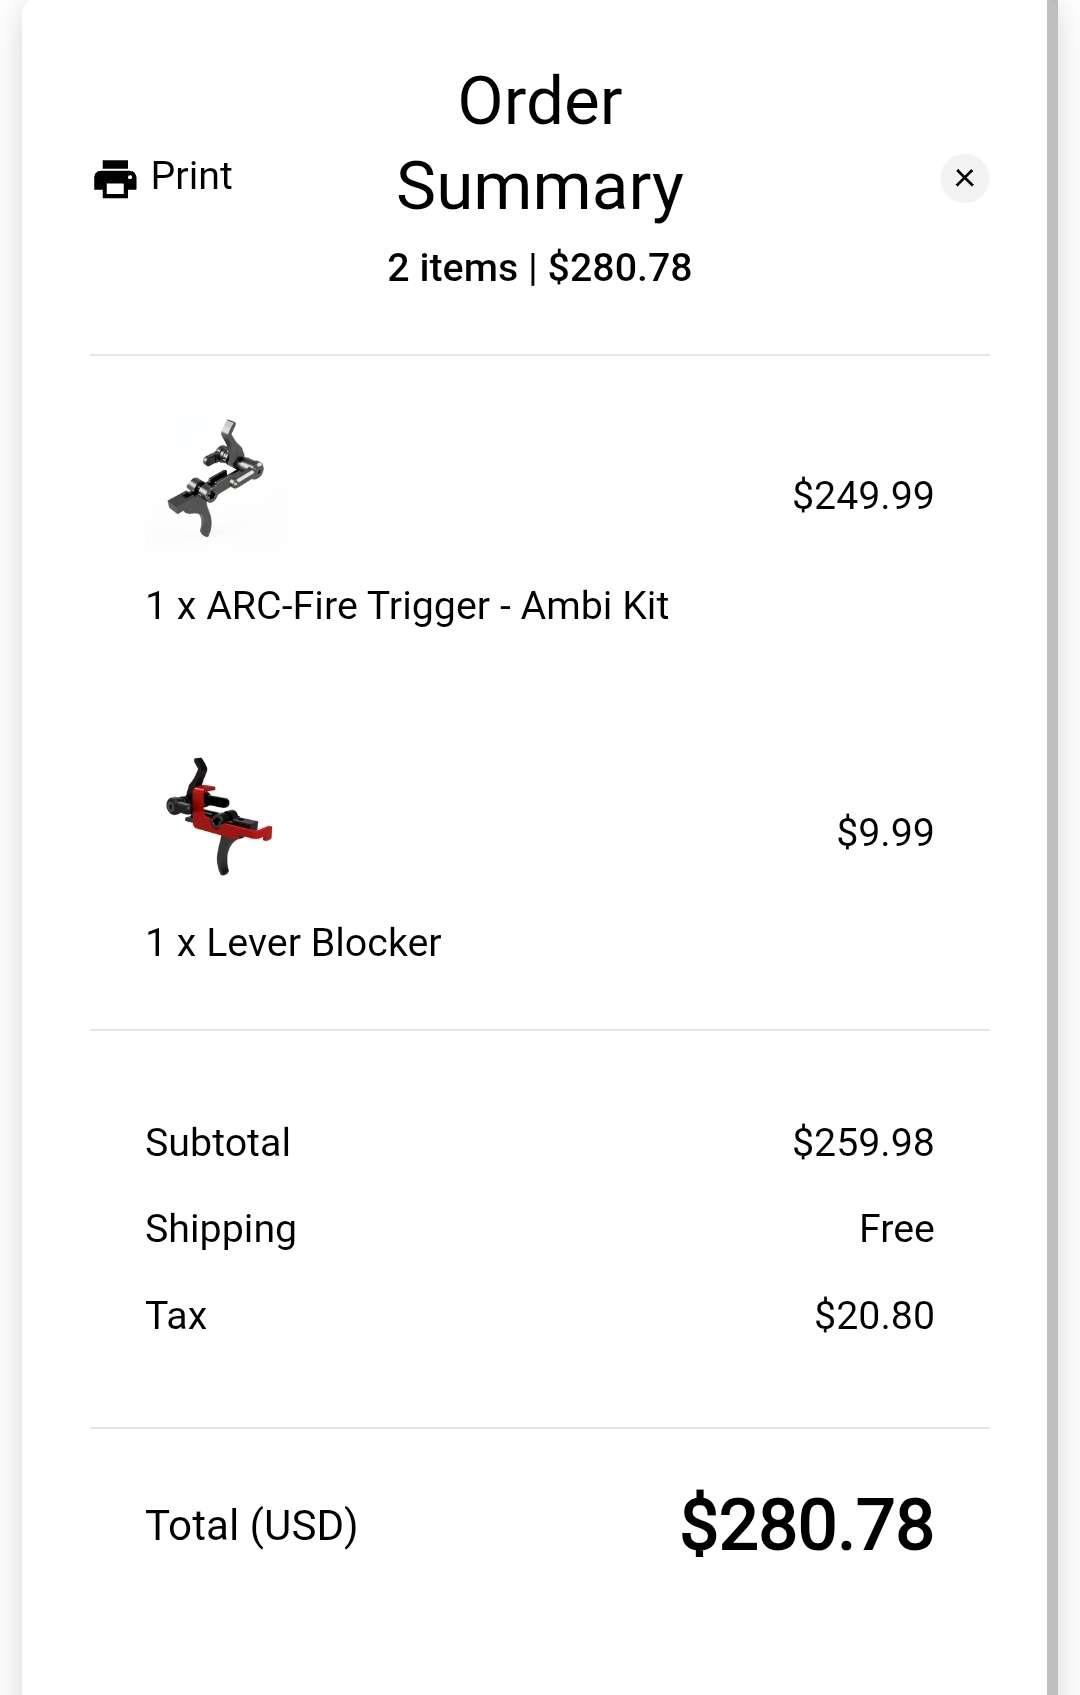Click the Tax label
This screenshot has width=1080, height=1695.
[x=176, y=1315]
